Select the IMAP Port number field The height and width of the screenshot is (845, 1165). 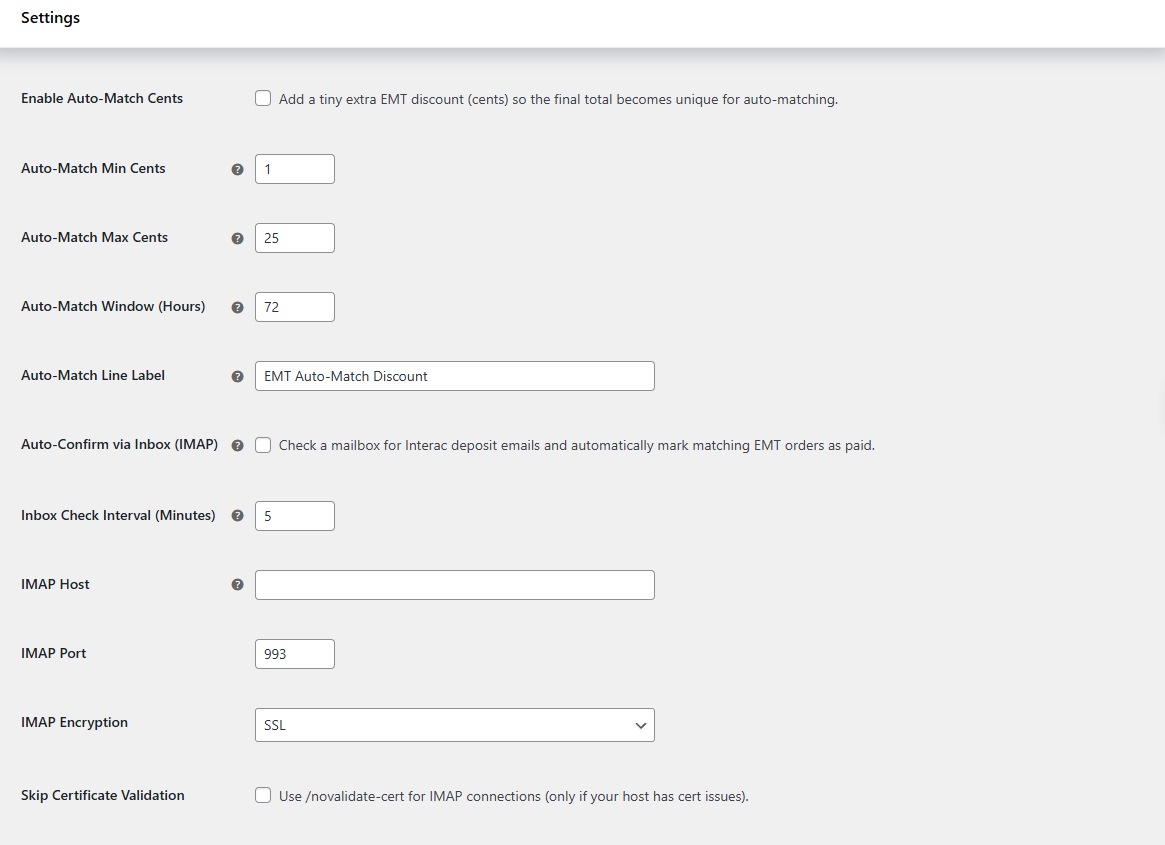(294, 654)
